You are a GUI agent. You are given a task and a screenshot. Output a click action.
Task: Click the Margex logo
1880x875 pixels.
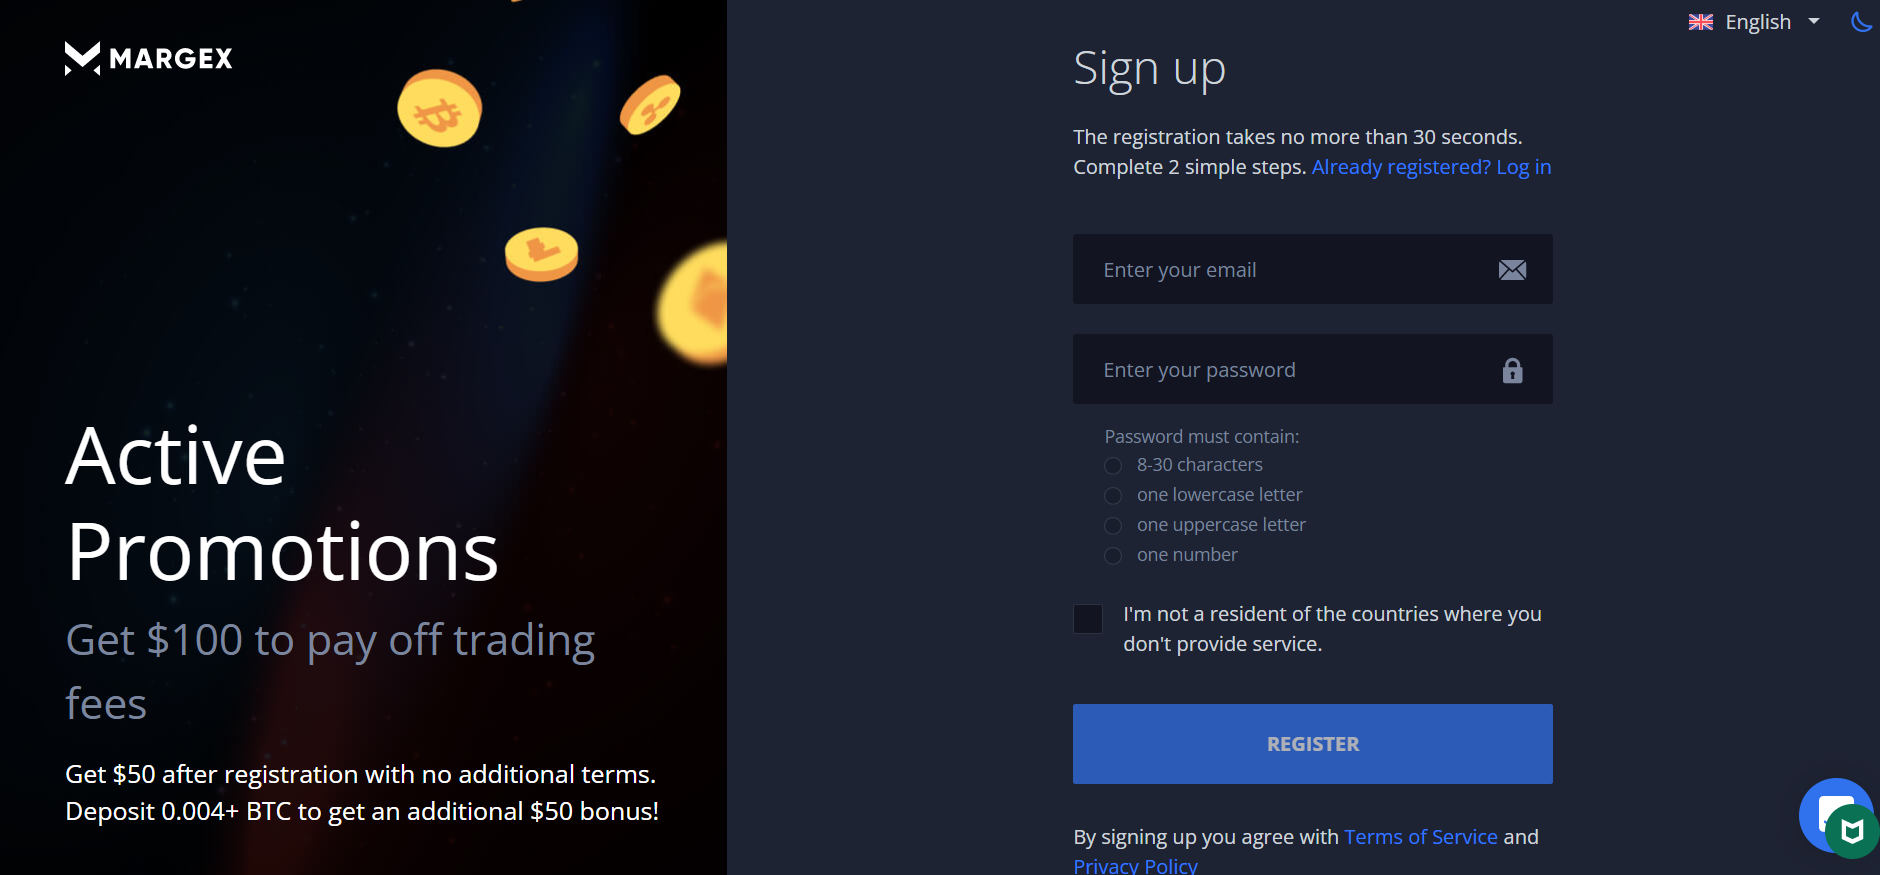click(148, 58)
